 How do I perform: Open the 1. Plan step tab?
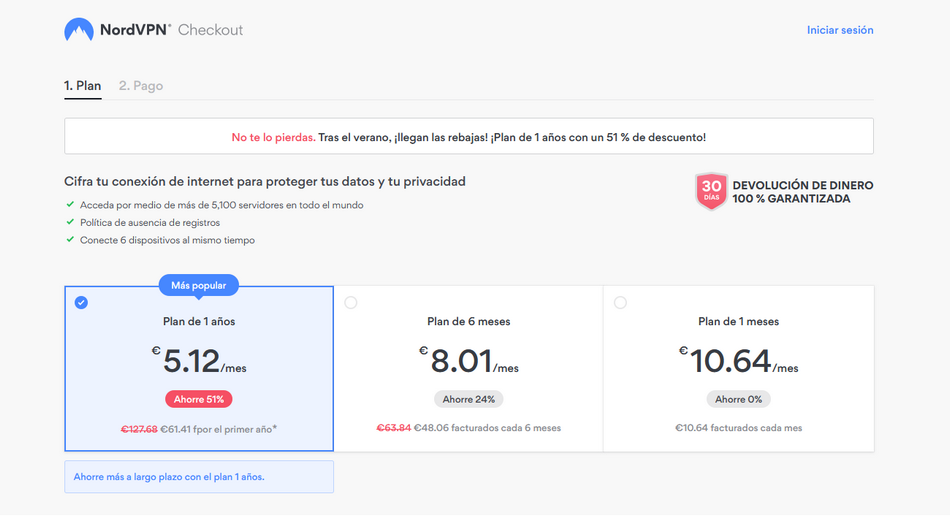(x=82, y=86)
